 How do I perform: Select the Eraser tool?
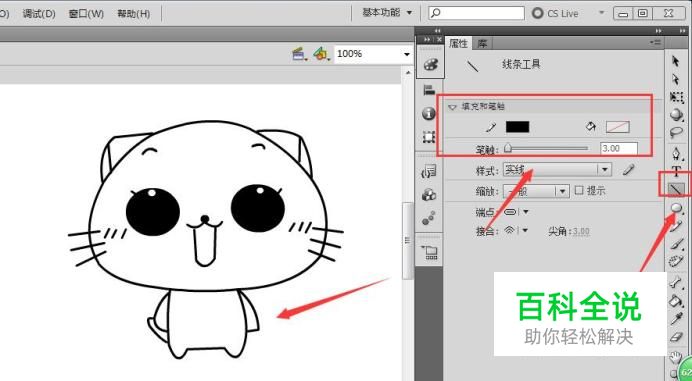pyautogui.click(x=676, y=337)
